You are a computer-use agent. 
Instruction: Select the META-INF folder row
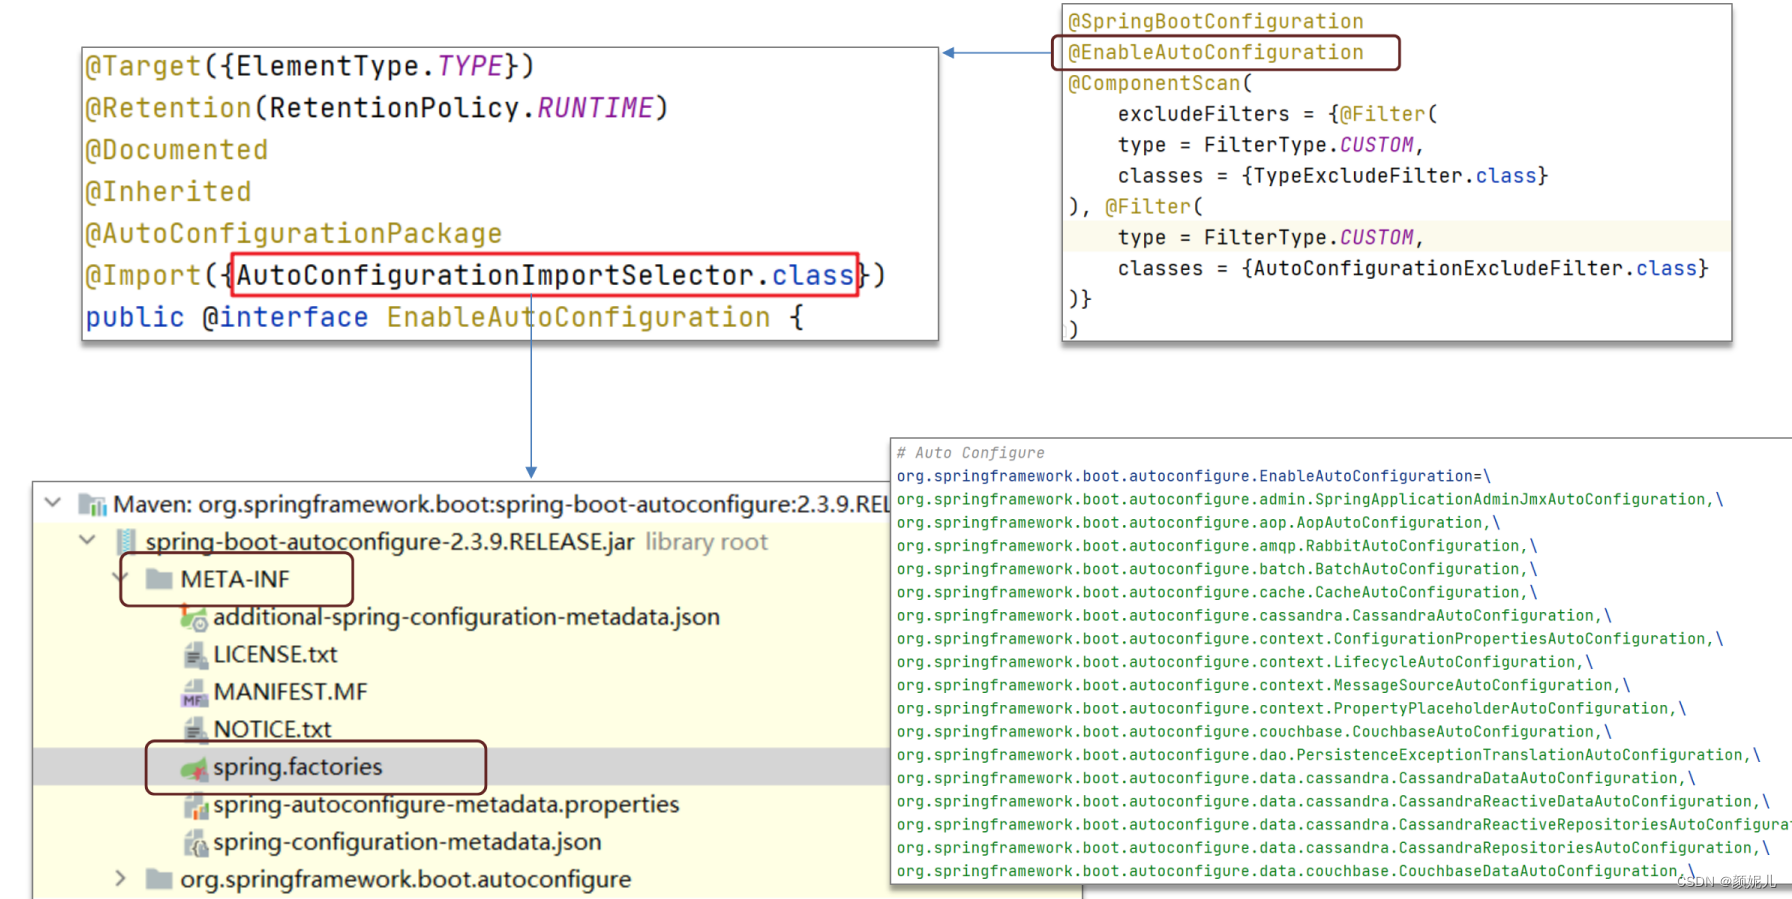(x=236, y=579)
